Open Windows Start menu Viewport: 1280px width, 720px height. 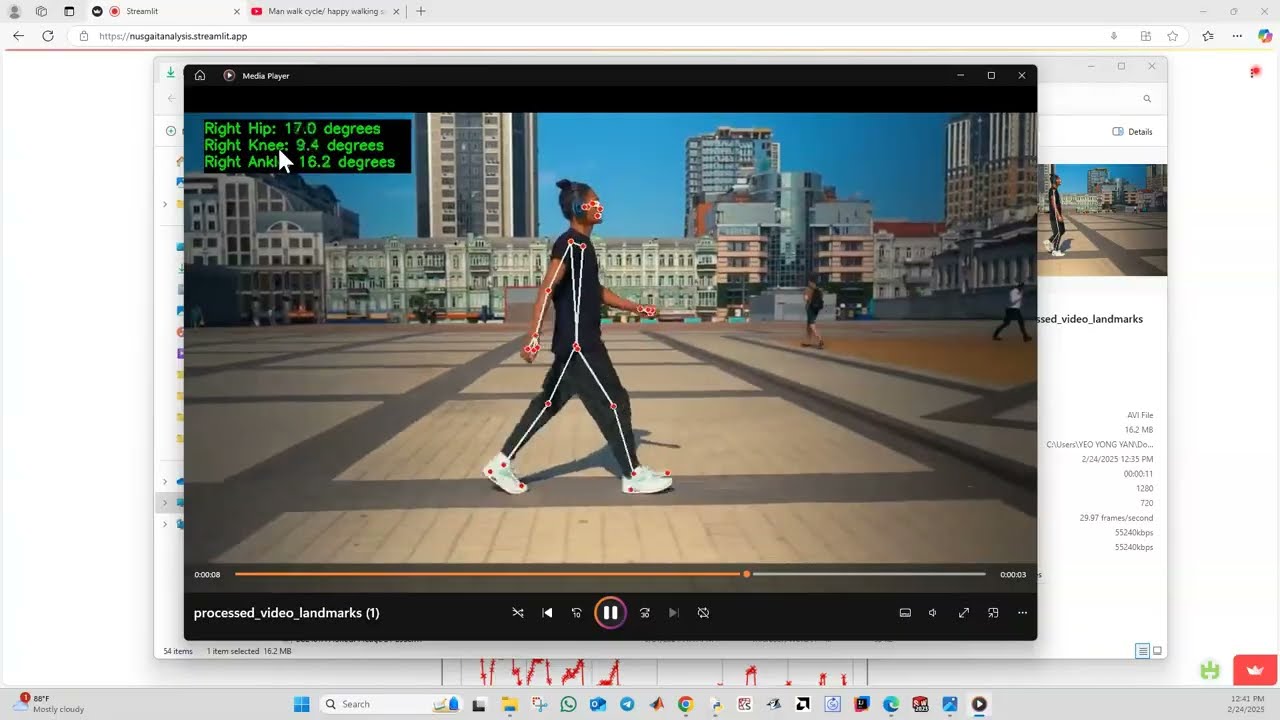click(301, 704)
